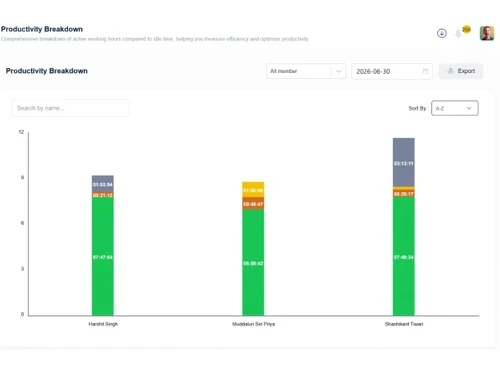Click Harshit Singh's orange bar segment
500x375 pixels.
[103, 195]
